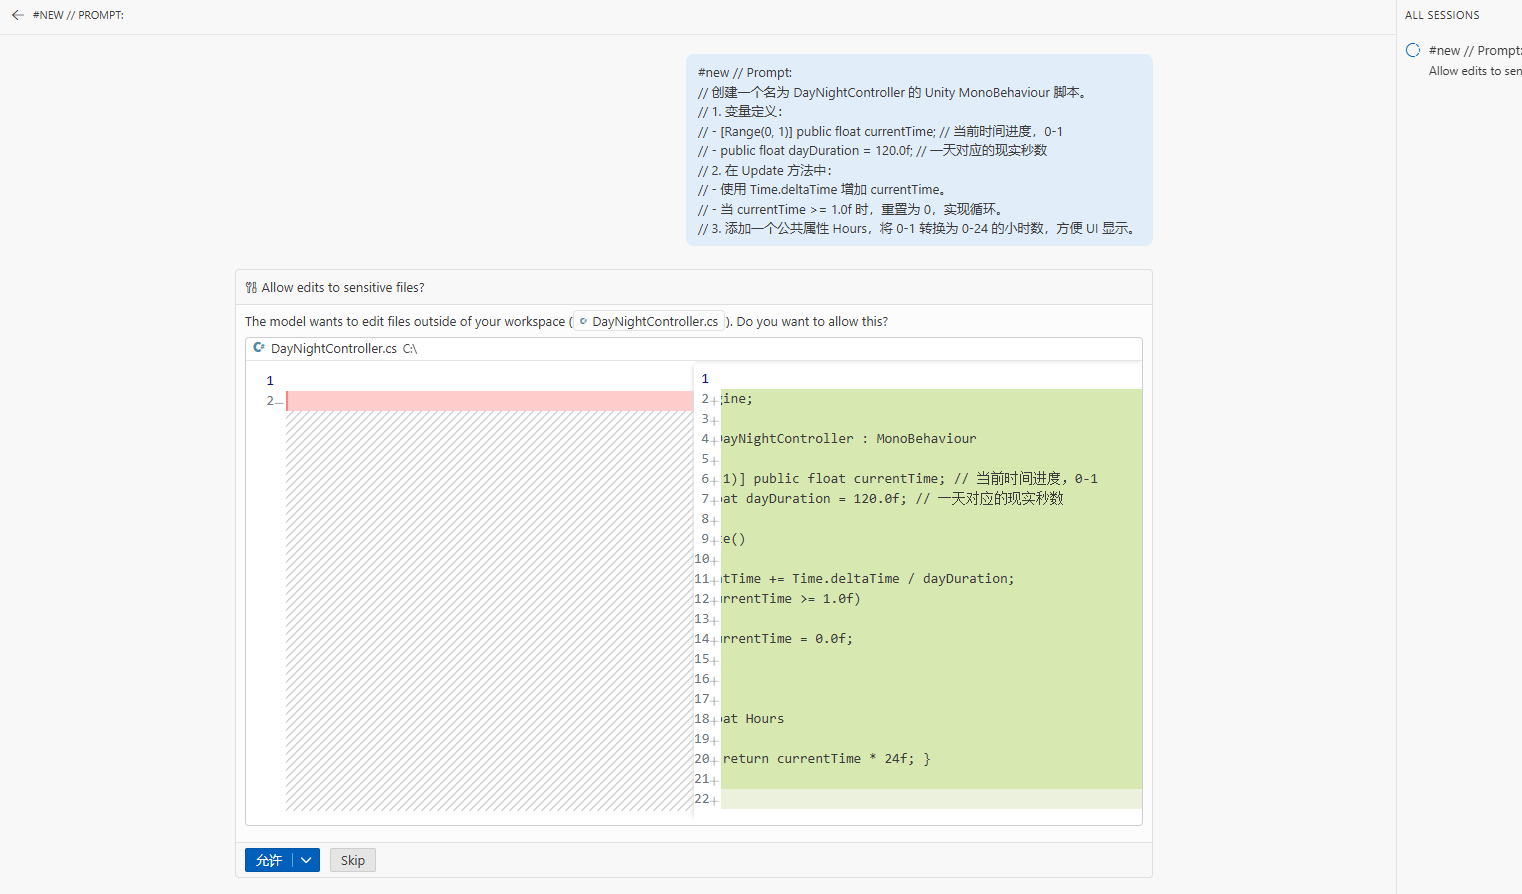Click the ALL SESSIONS panel header
Screen dimensions: 1522x894
tap(1442, 15)
